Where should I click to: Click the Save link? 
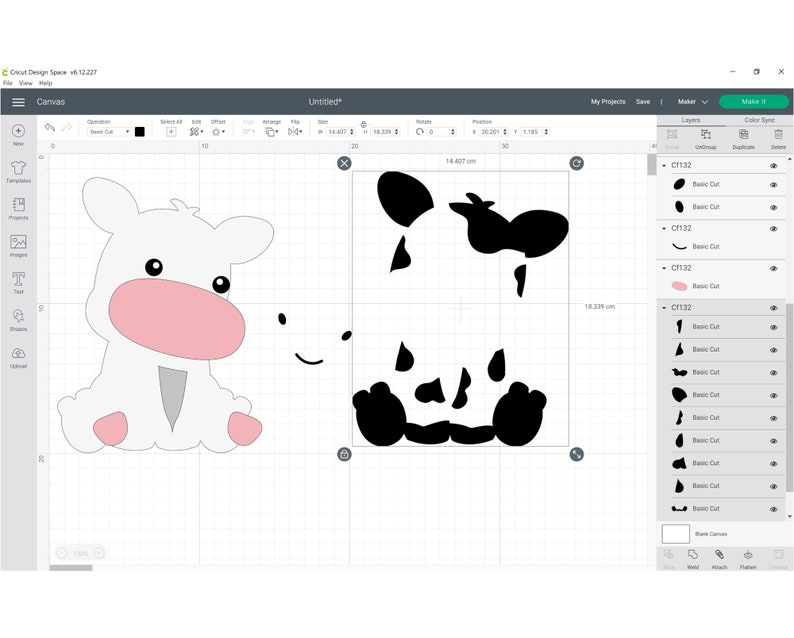[643, 102]
